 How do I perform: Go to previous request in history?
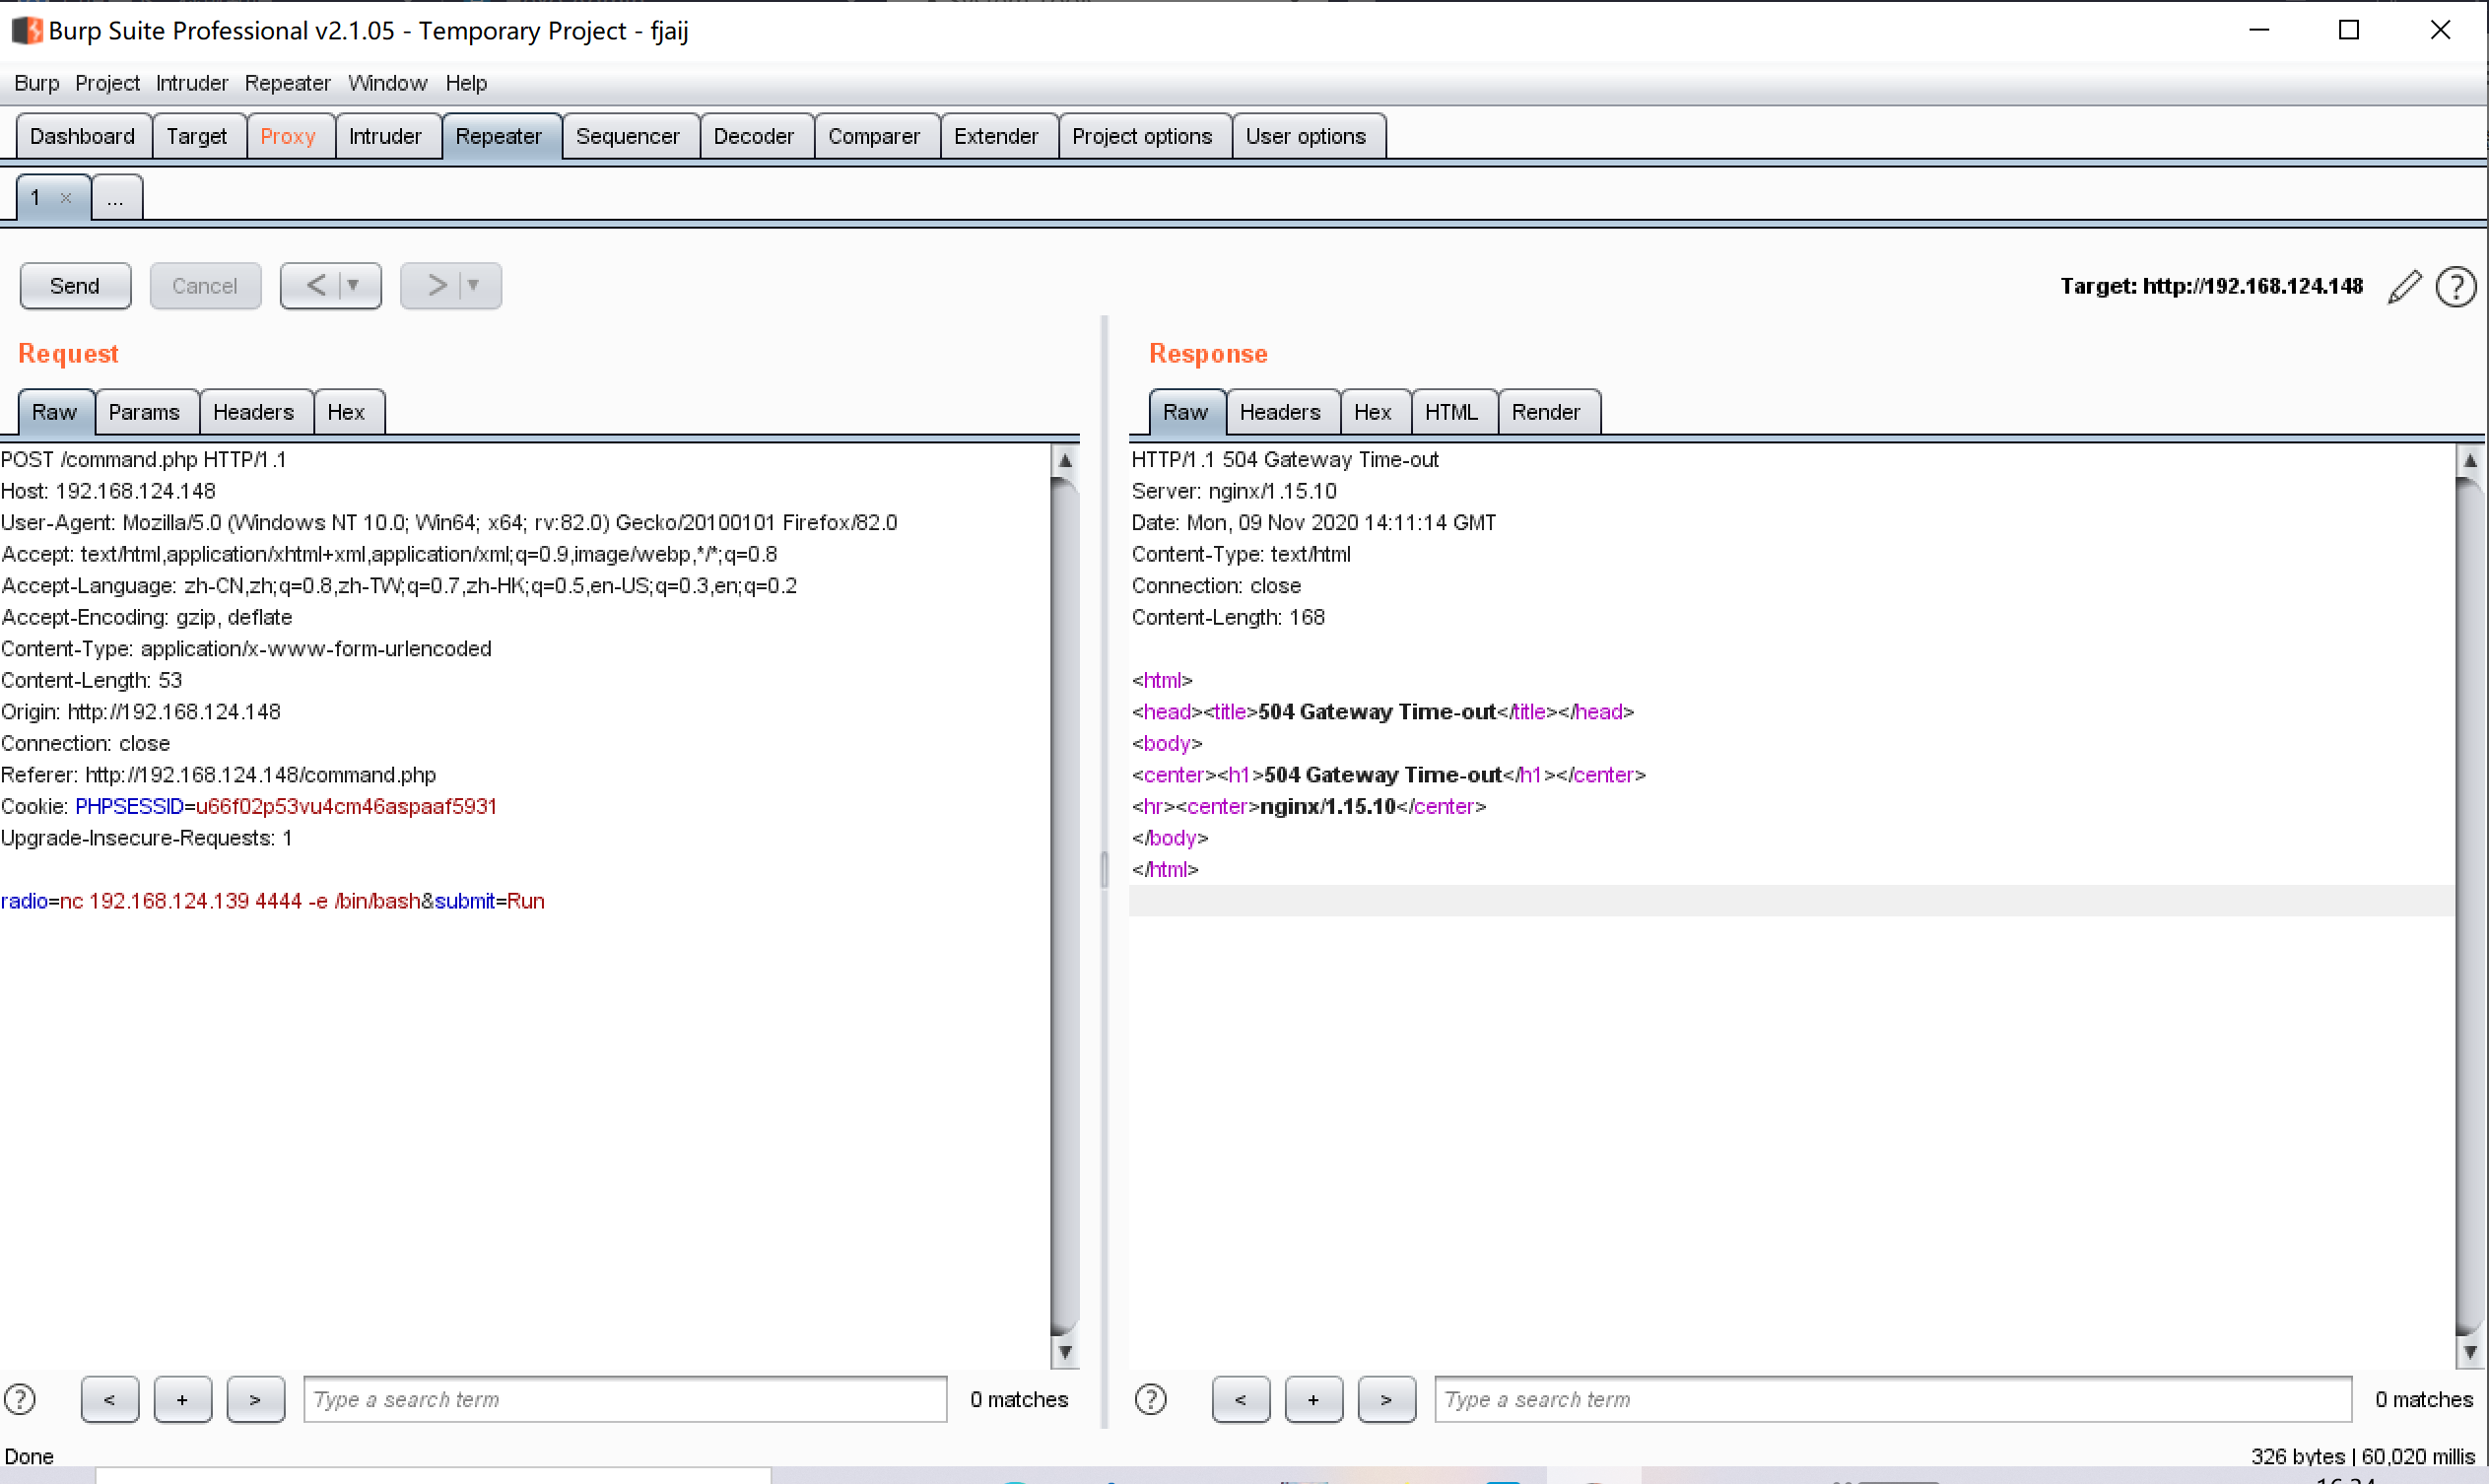(x=316, y=286)
